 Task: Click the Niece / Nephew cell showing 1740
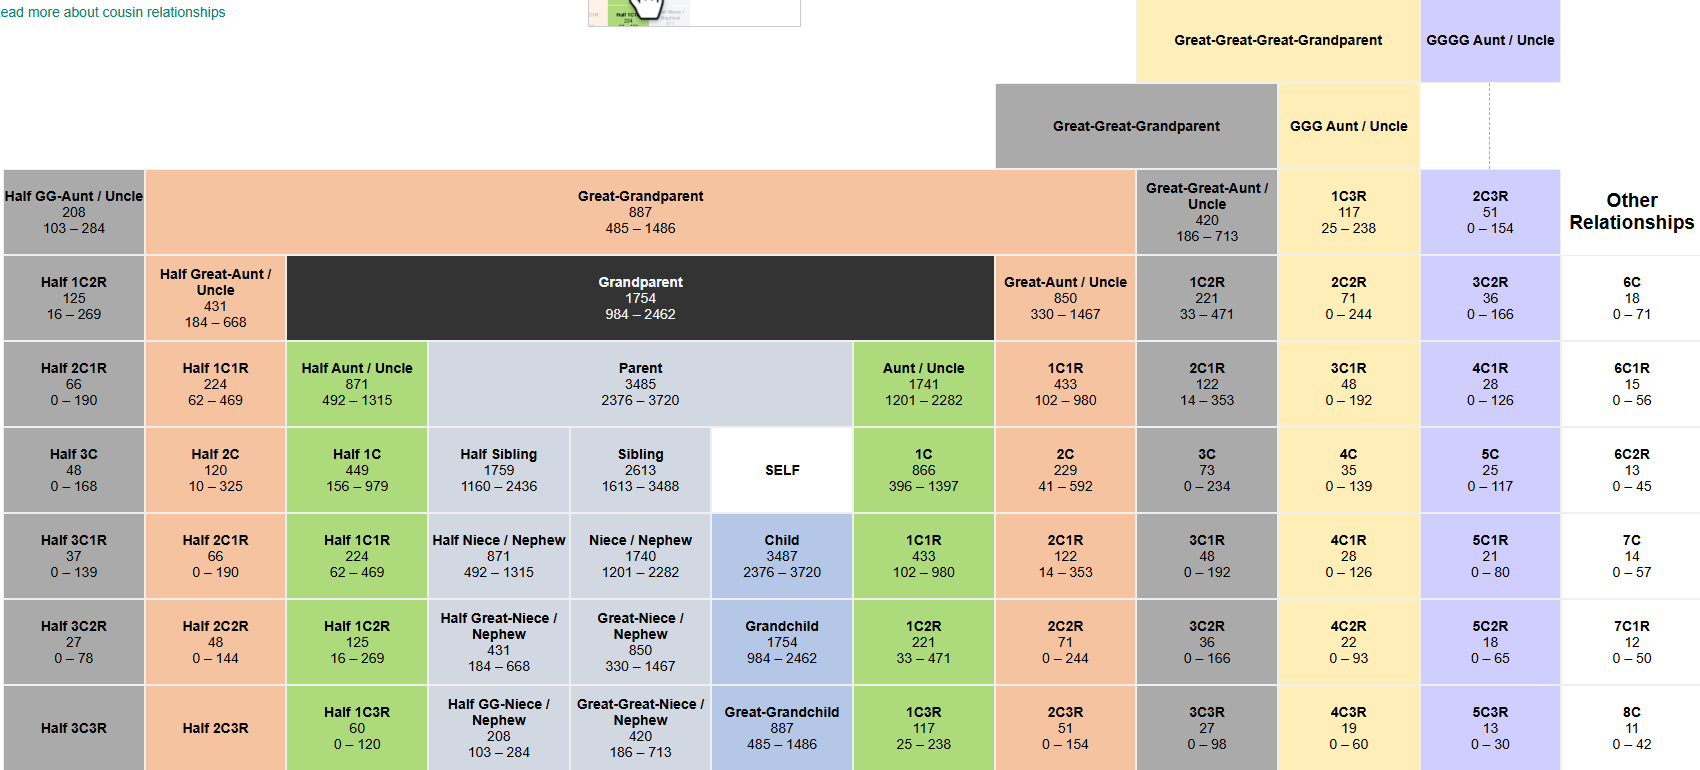point(640,556)
